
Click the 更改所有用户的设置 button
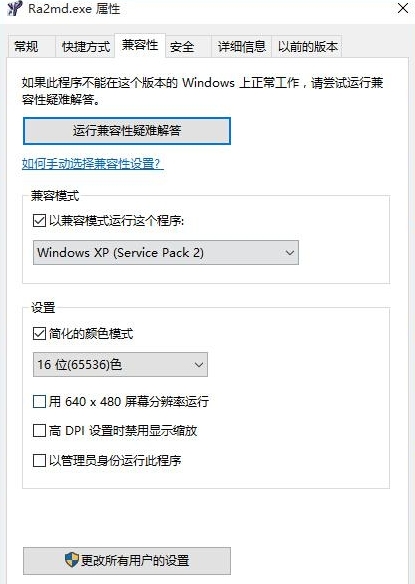[127, 561]
